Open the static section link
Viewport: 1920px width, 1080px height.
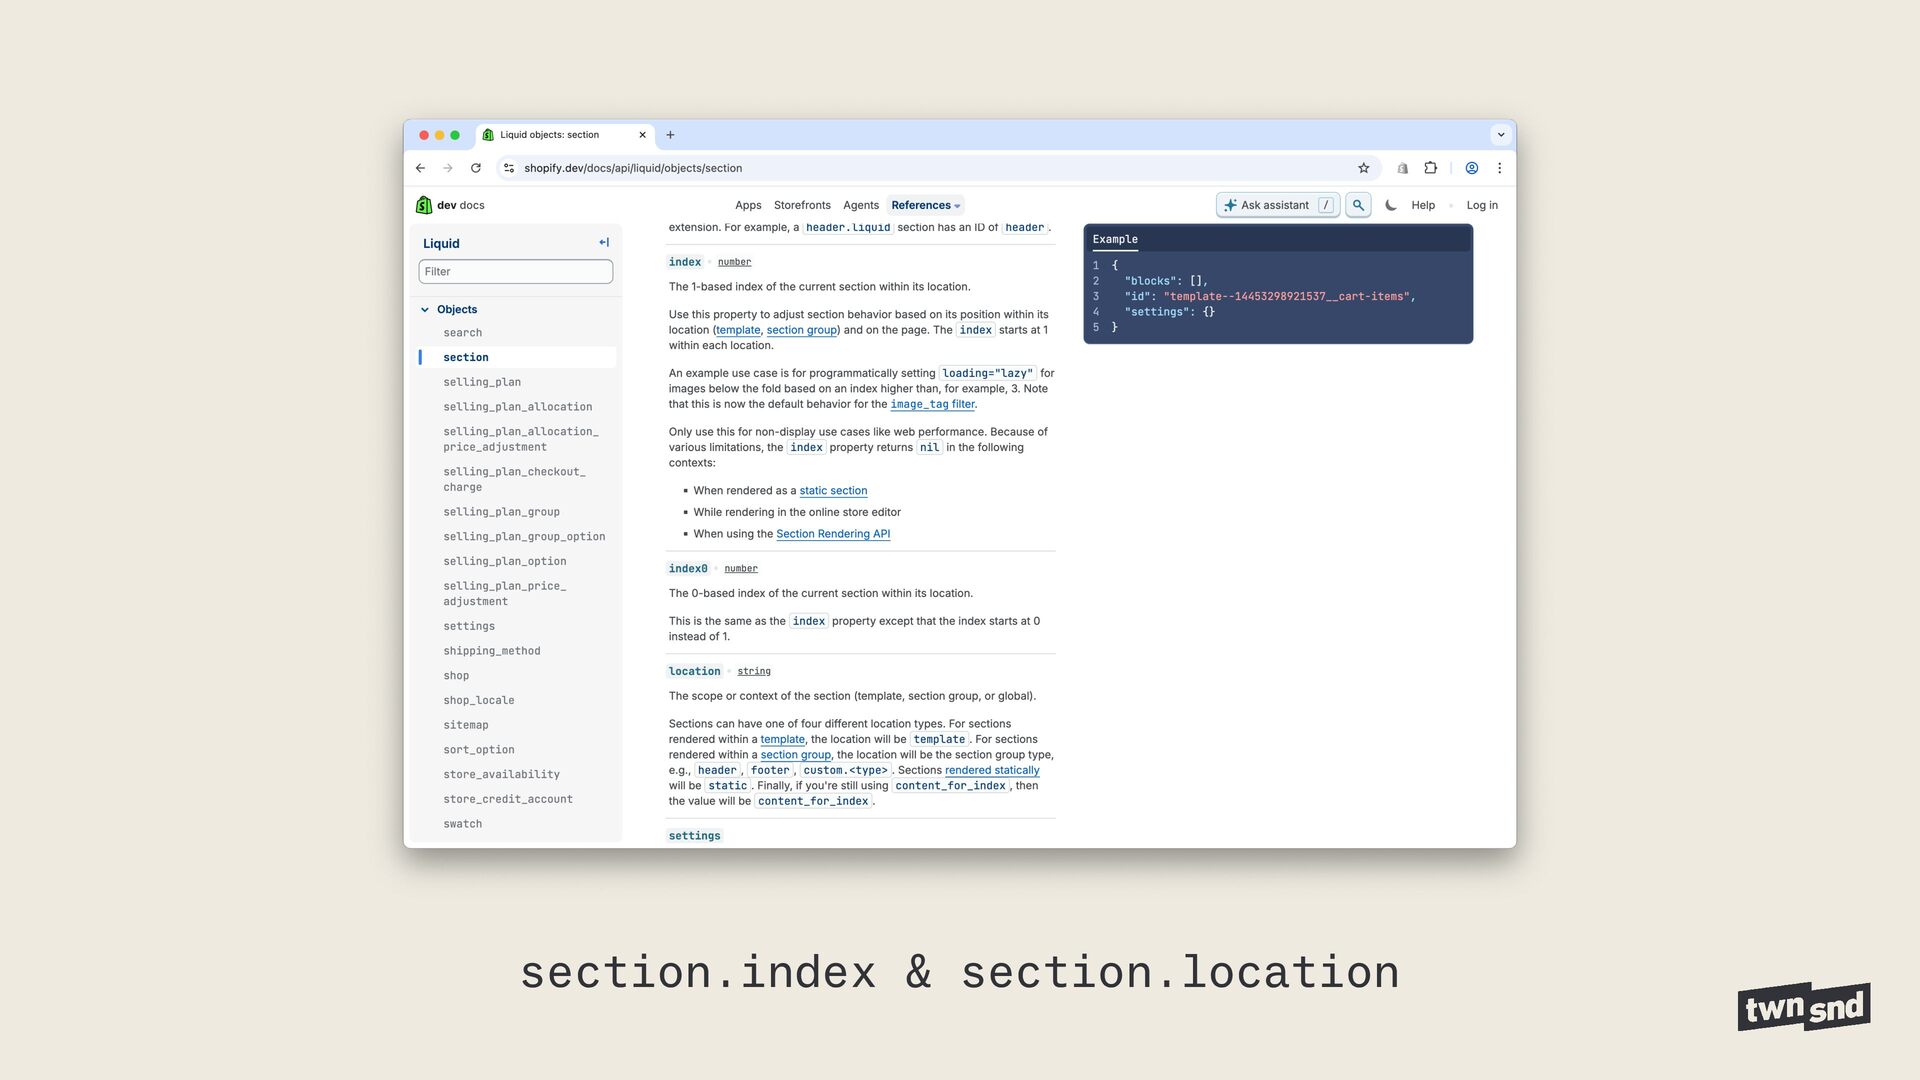833,491
